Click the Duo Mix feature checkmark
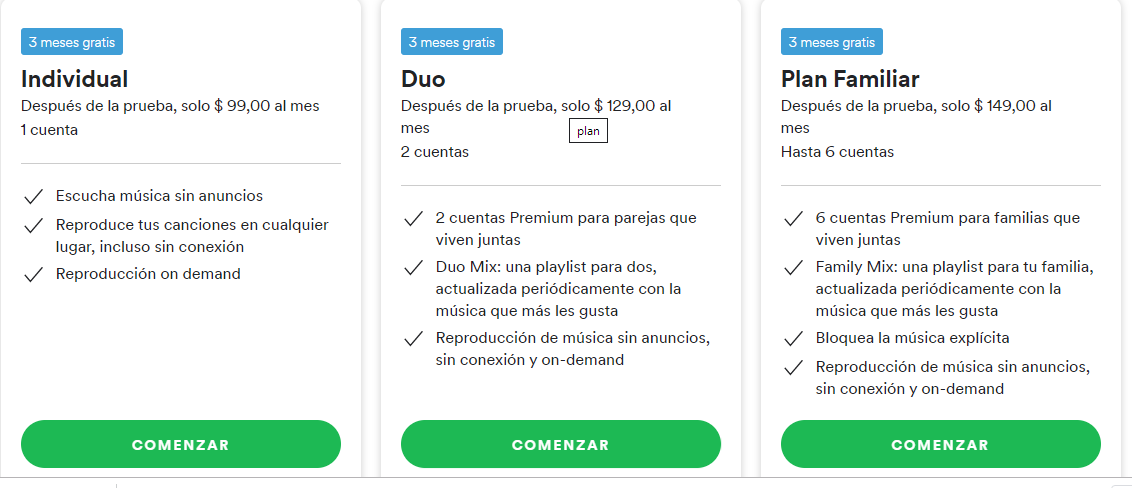The height and width of the screenshot is (488, 1132). pos(413,268)
